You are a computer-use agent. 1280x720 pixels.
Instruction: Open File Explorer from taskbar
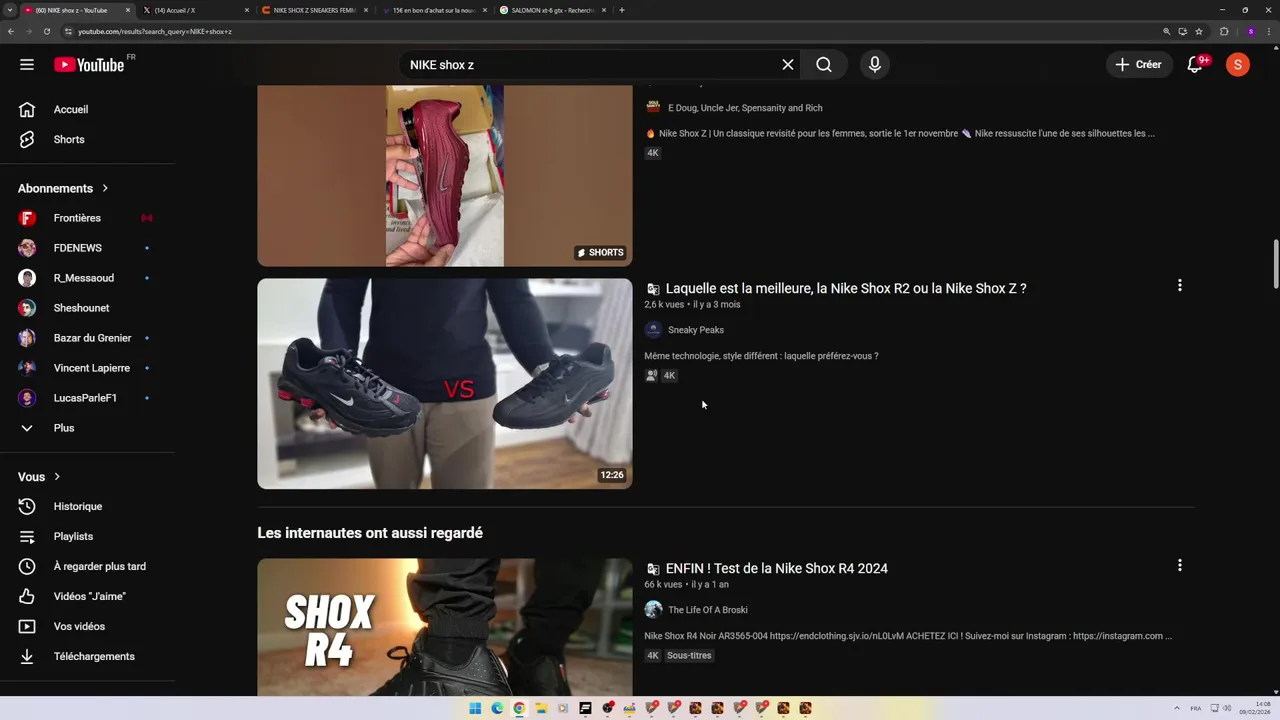point(541,708)
